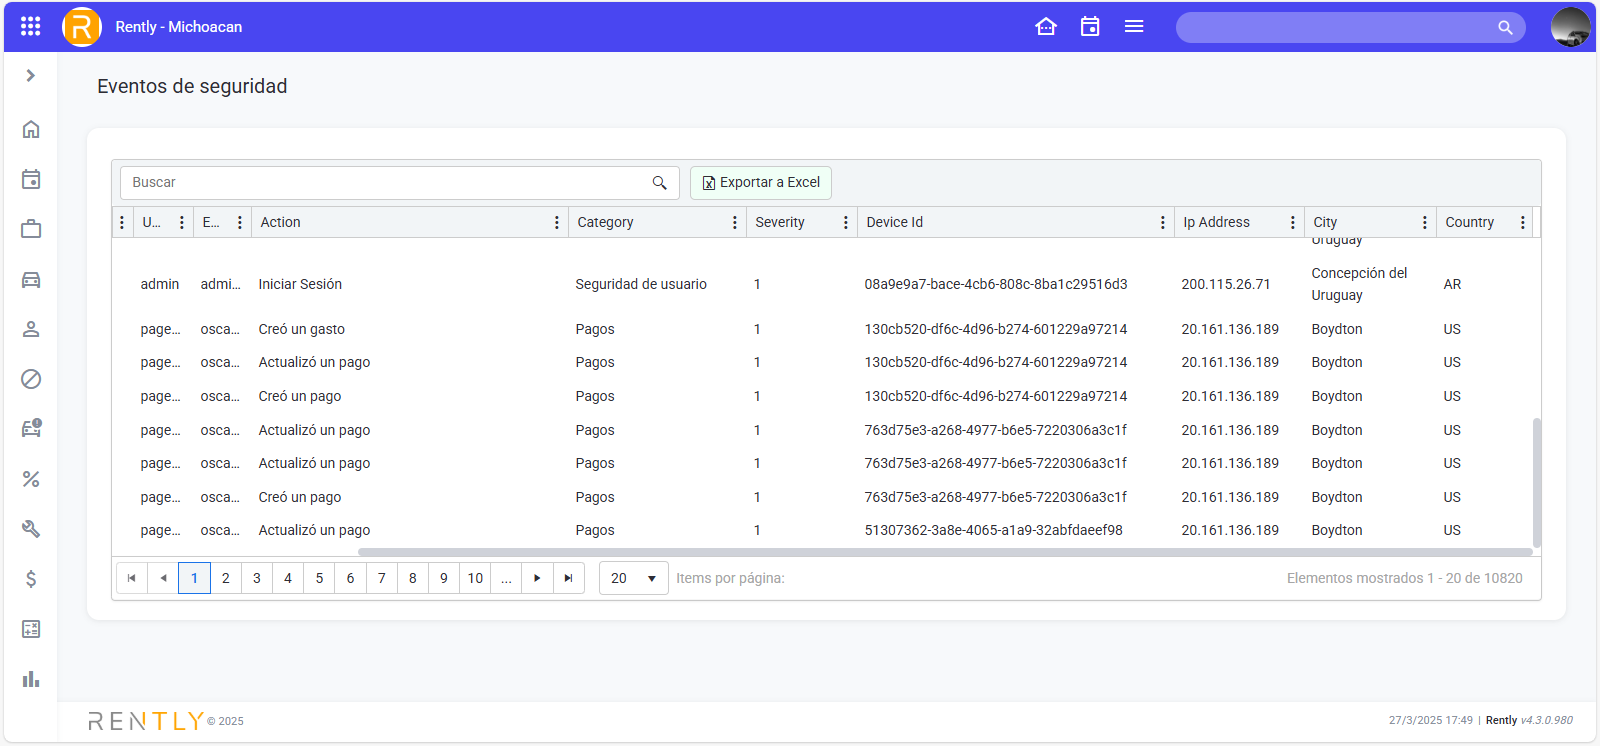The width and height of the screenshot is (1600, 746).
Task: Open Action column options menu
Action: [557, 222]
